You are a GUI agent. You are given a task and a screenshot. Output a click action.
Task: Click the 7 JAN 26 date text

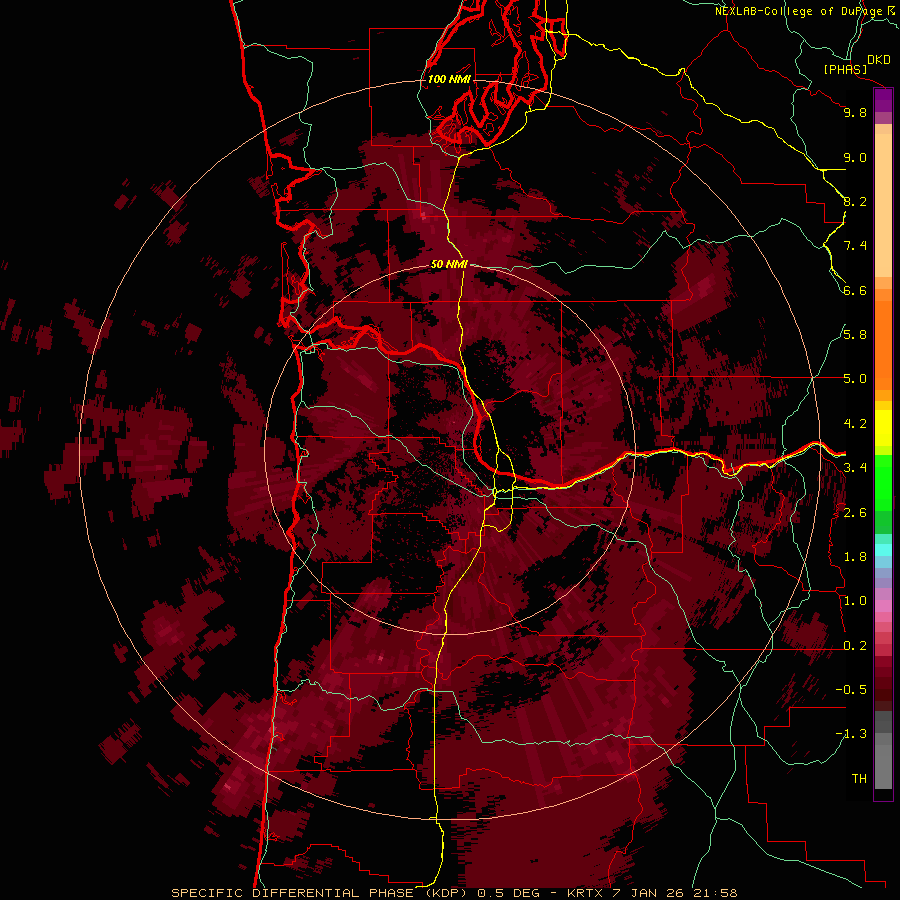pyautogui.click(x=650, y=893)
